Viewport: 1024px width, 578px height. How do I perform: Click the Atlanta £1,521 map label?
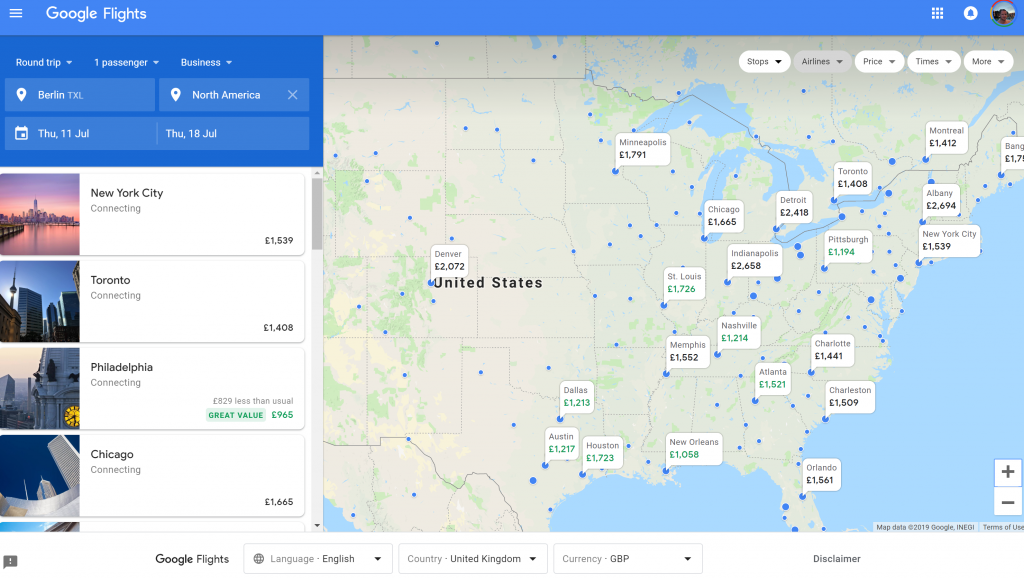point(773,378)
